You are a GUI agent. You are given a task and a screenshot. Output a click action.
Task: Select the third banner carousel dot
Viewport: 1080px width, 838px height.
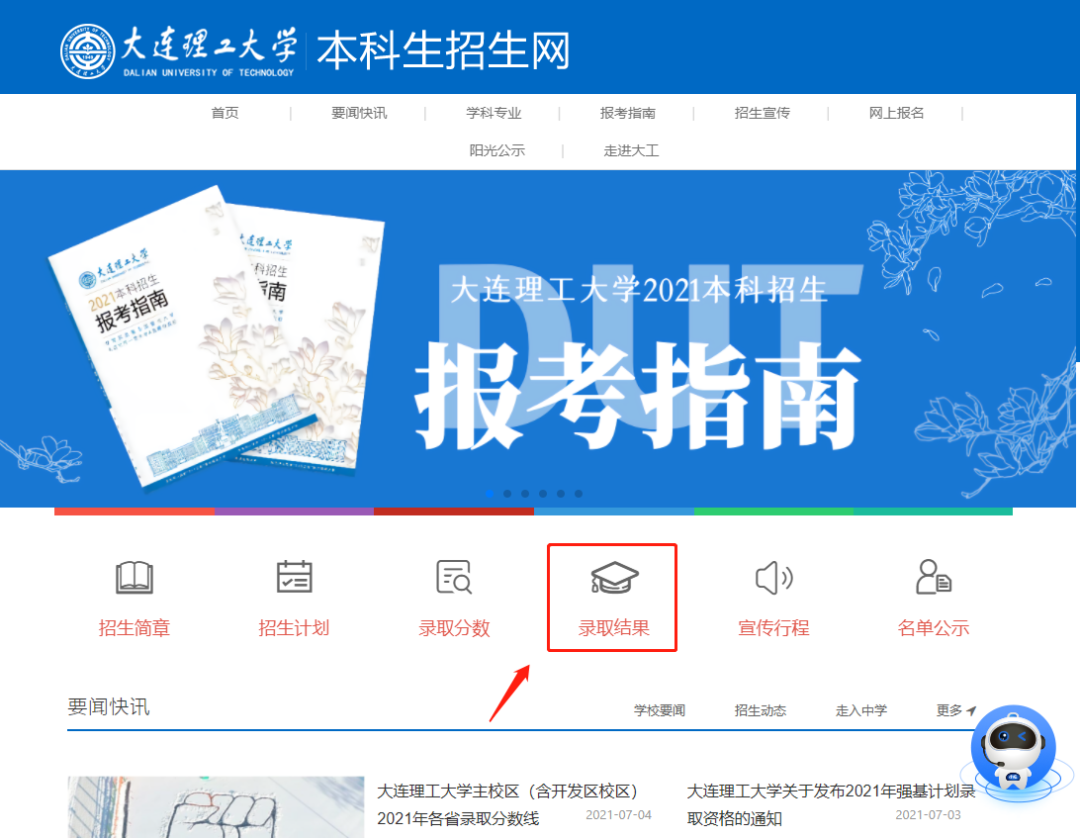pos(525,494)
